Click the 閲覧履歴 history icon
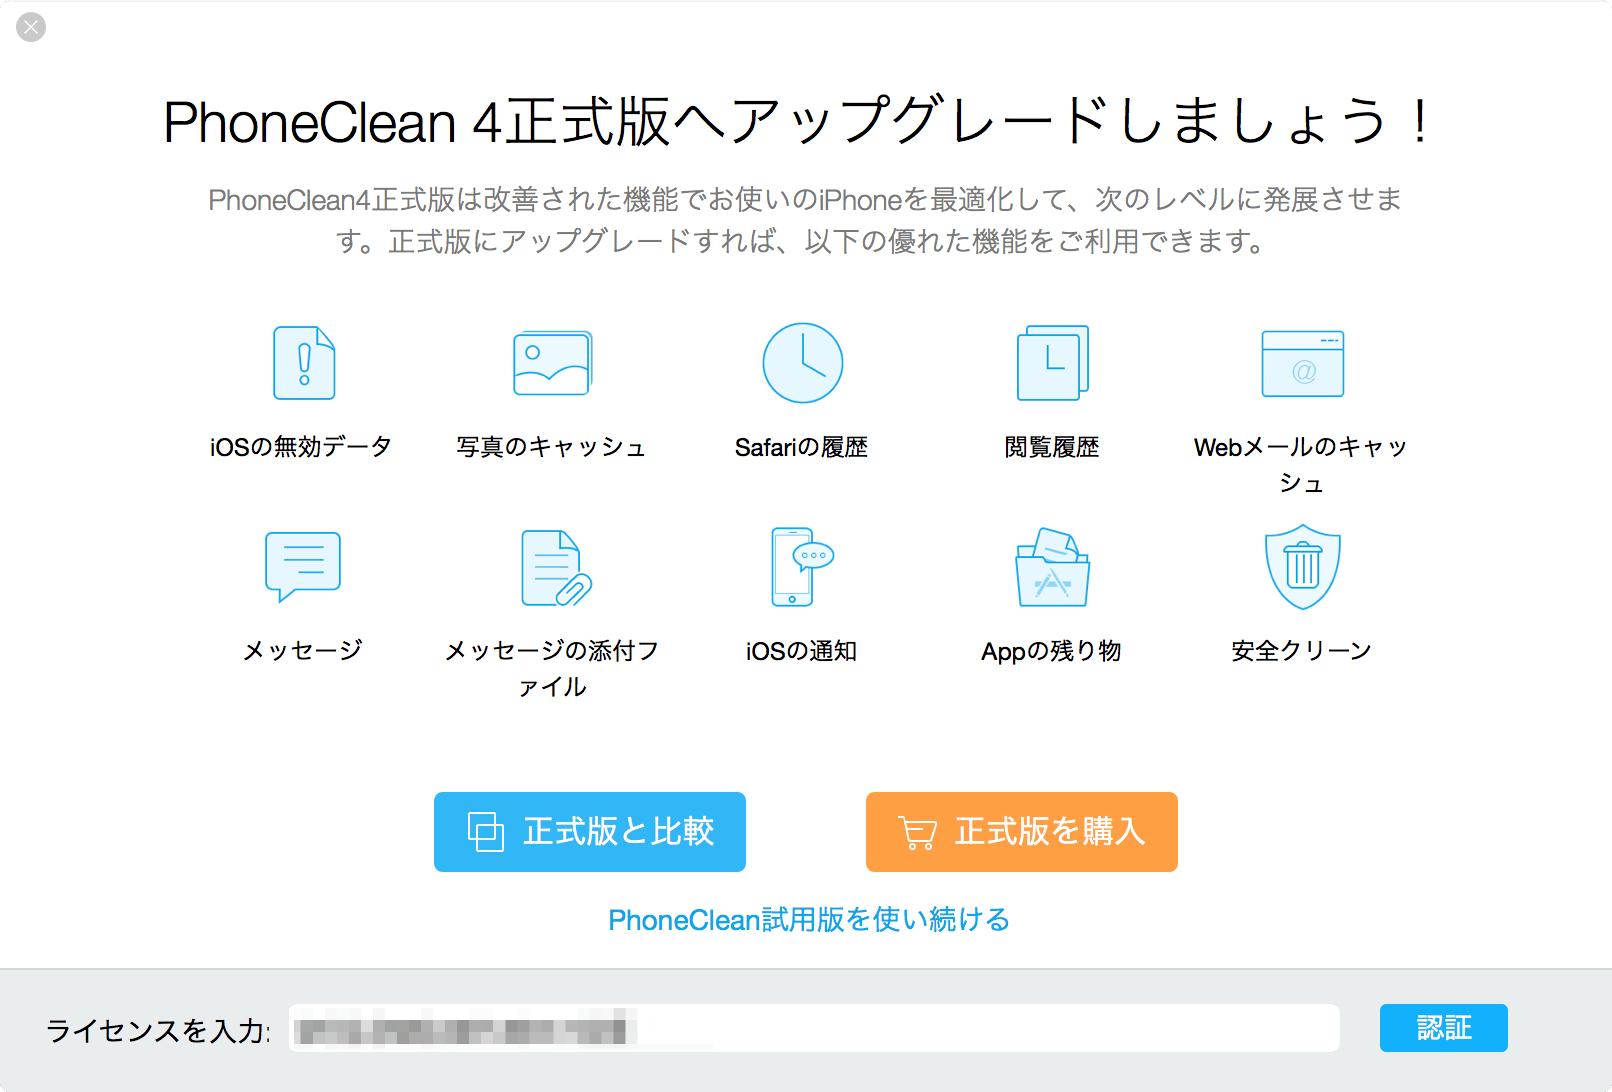This screenshot has height=1092, width=1612. (x=1052, y=363)
